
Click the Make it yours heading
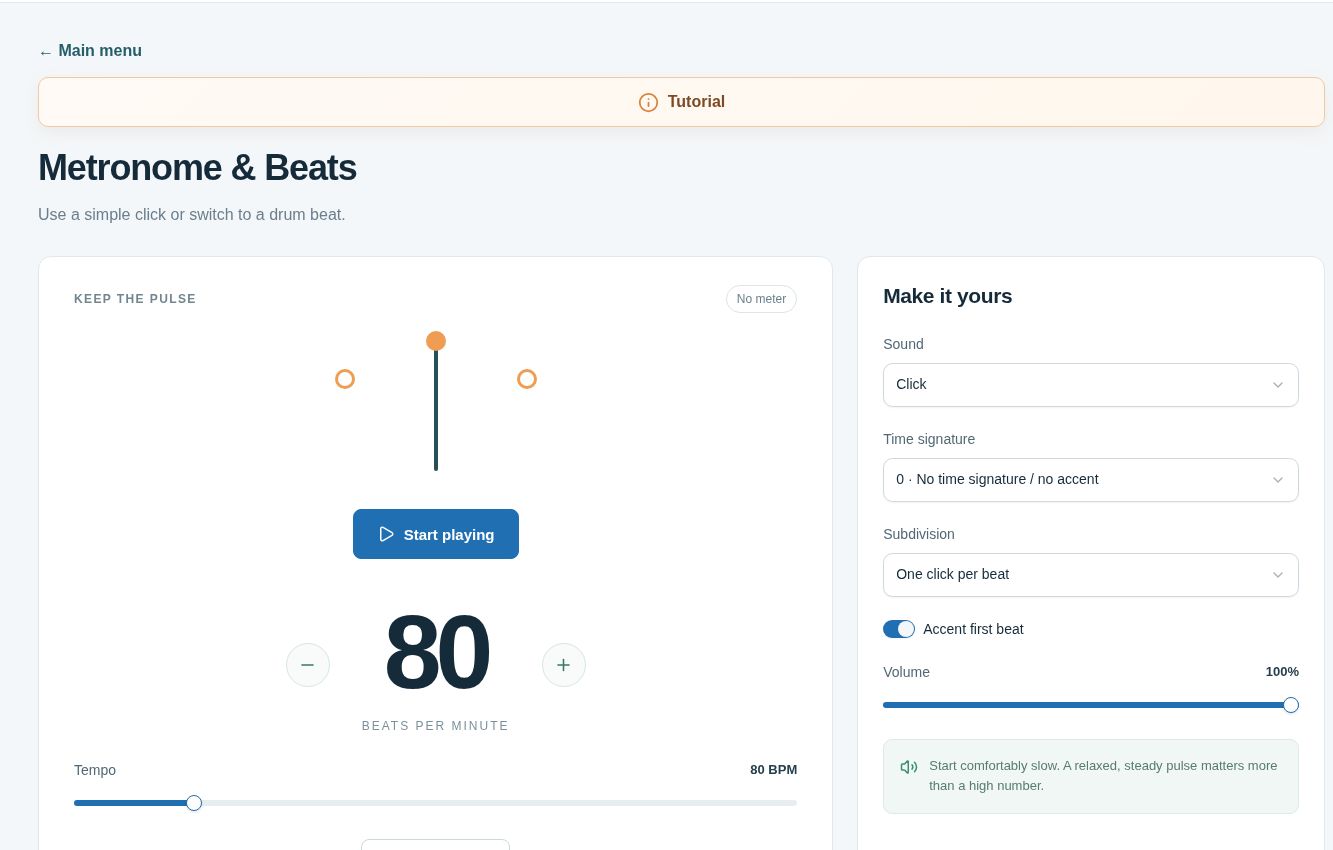coord(947,296)
